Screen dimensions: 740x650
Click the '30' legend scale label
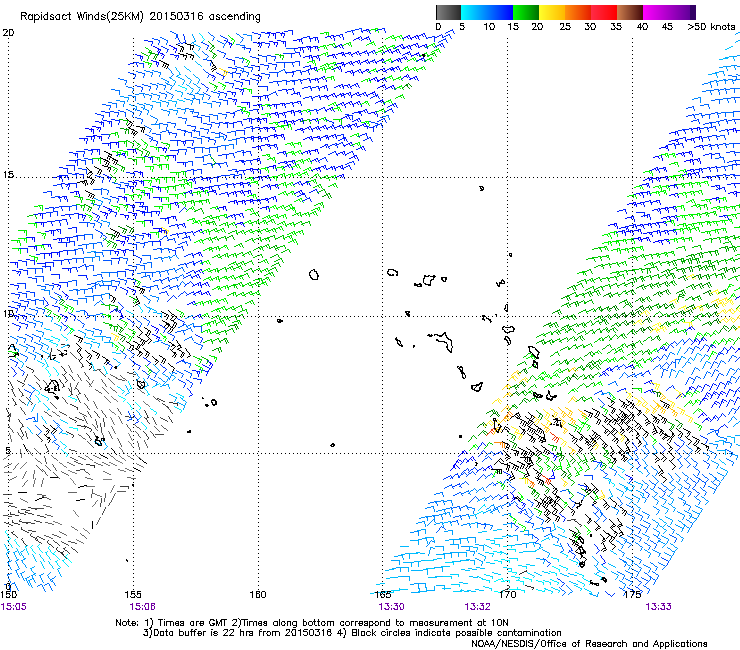[590, 27]
